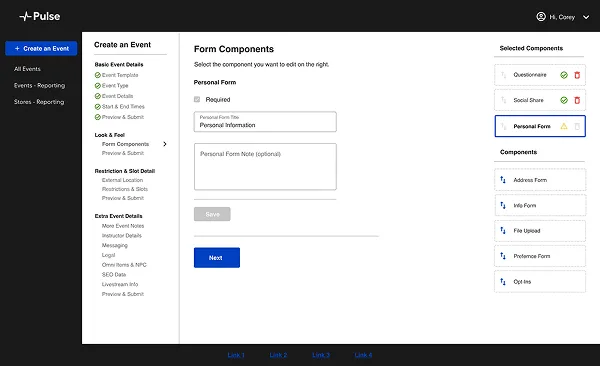Open footer Link 3
The width and height of the screenshot is (600, 366).
(x=321, y=355)
